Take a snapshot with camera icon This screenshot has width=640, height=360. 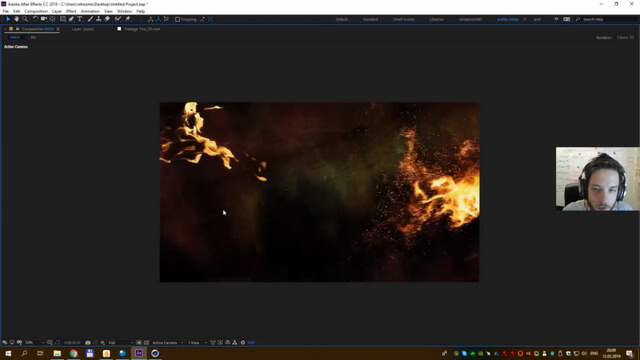point(88,342)
